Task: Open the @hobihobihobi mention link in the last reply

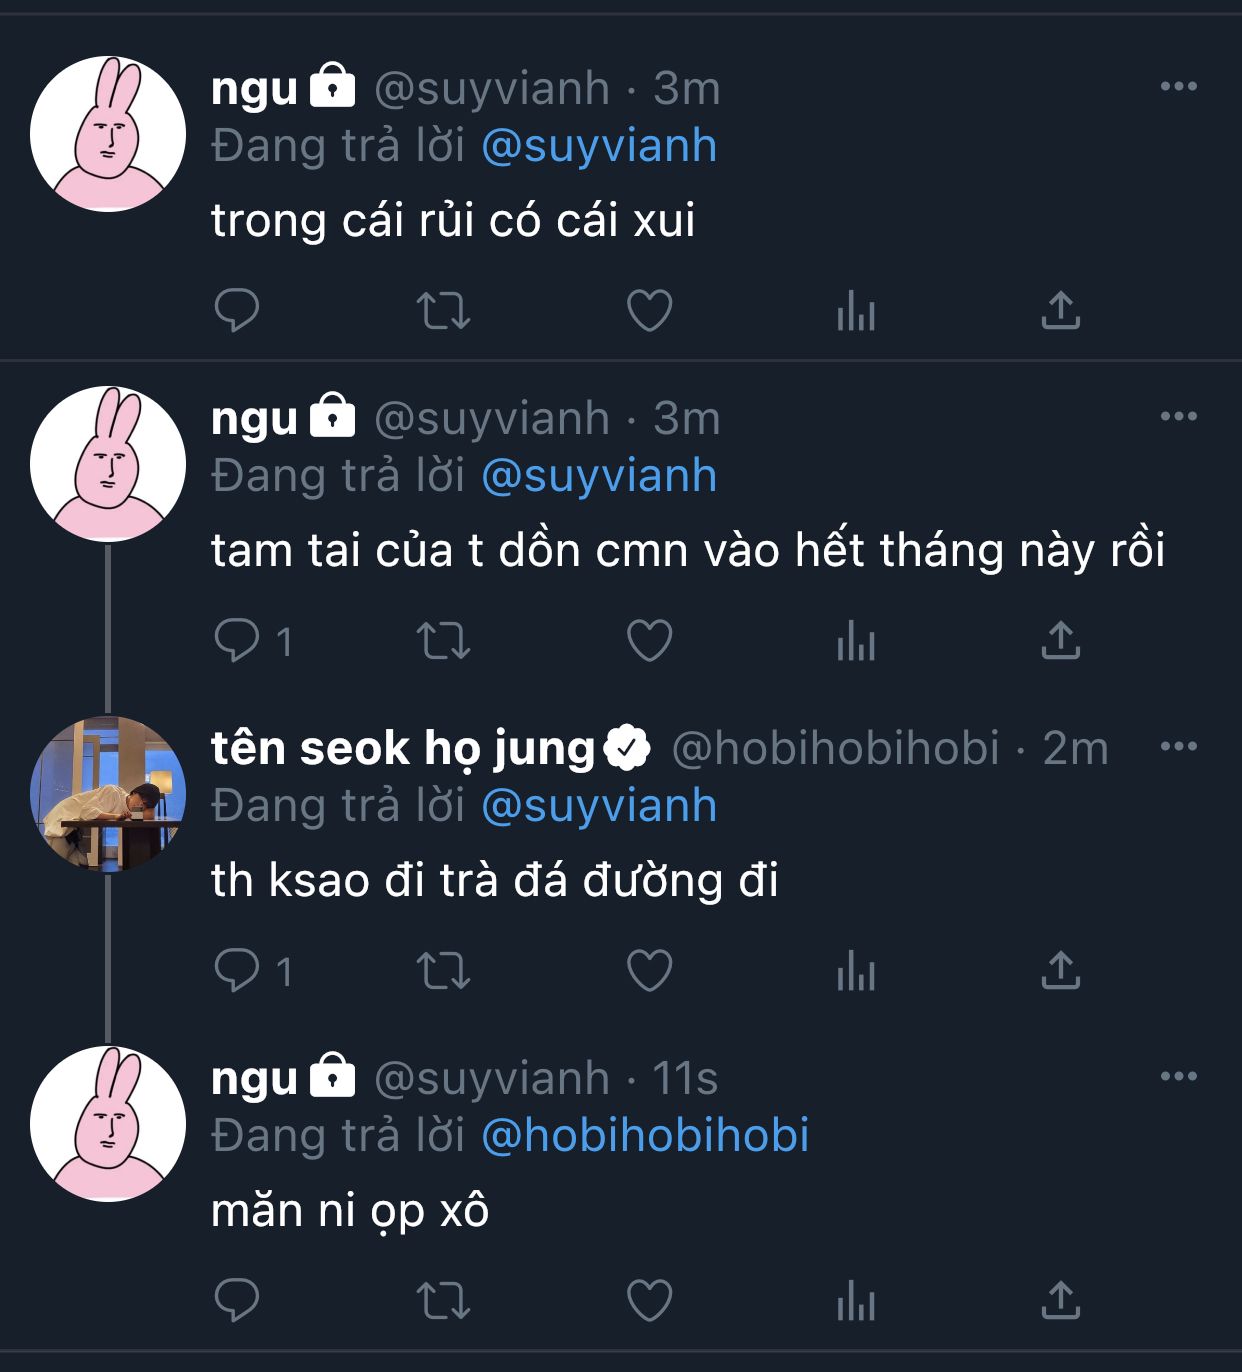Action: pos(645,1136)
